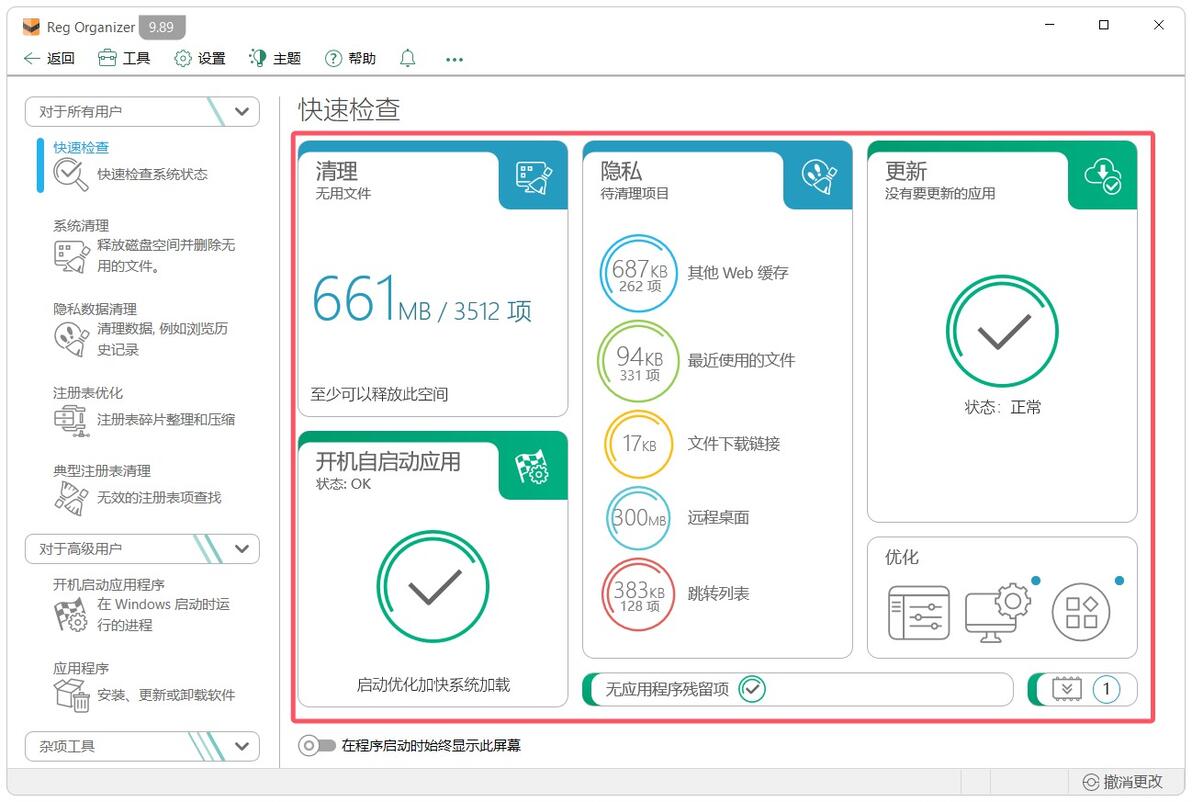Click 启动优化加快系统加载 text
Image resolution: width=1192 pixels, height=802 pixels.
[433, 685]
